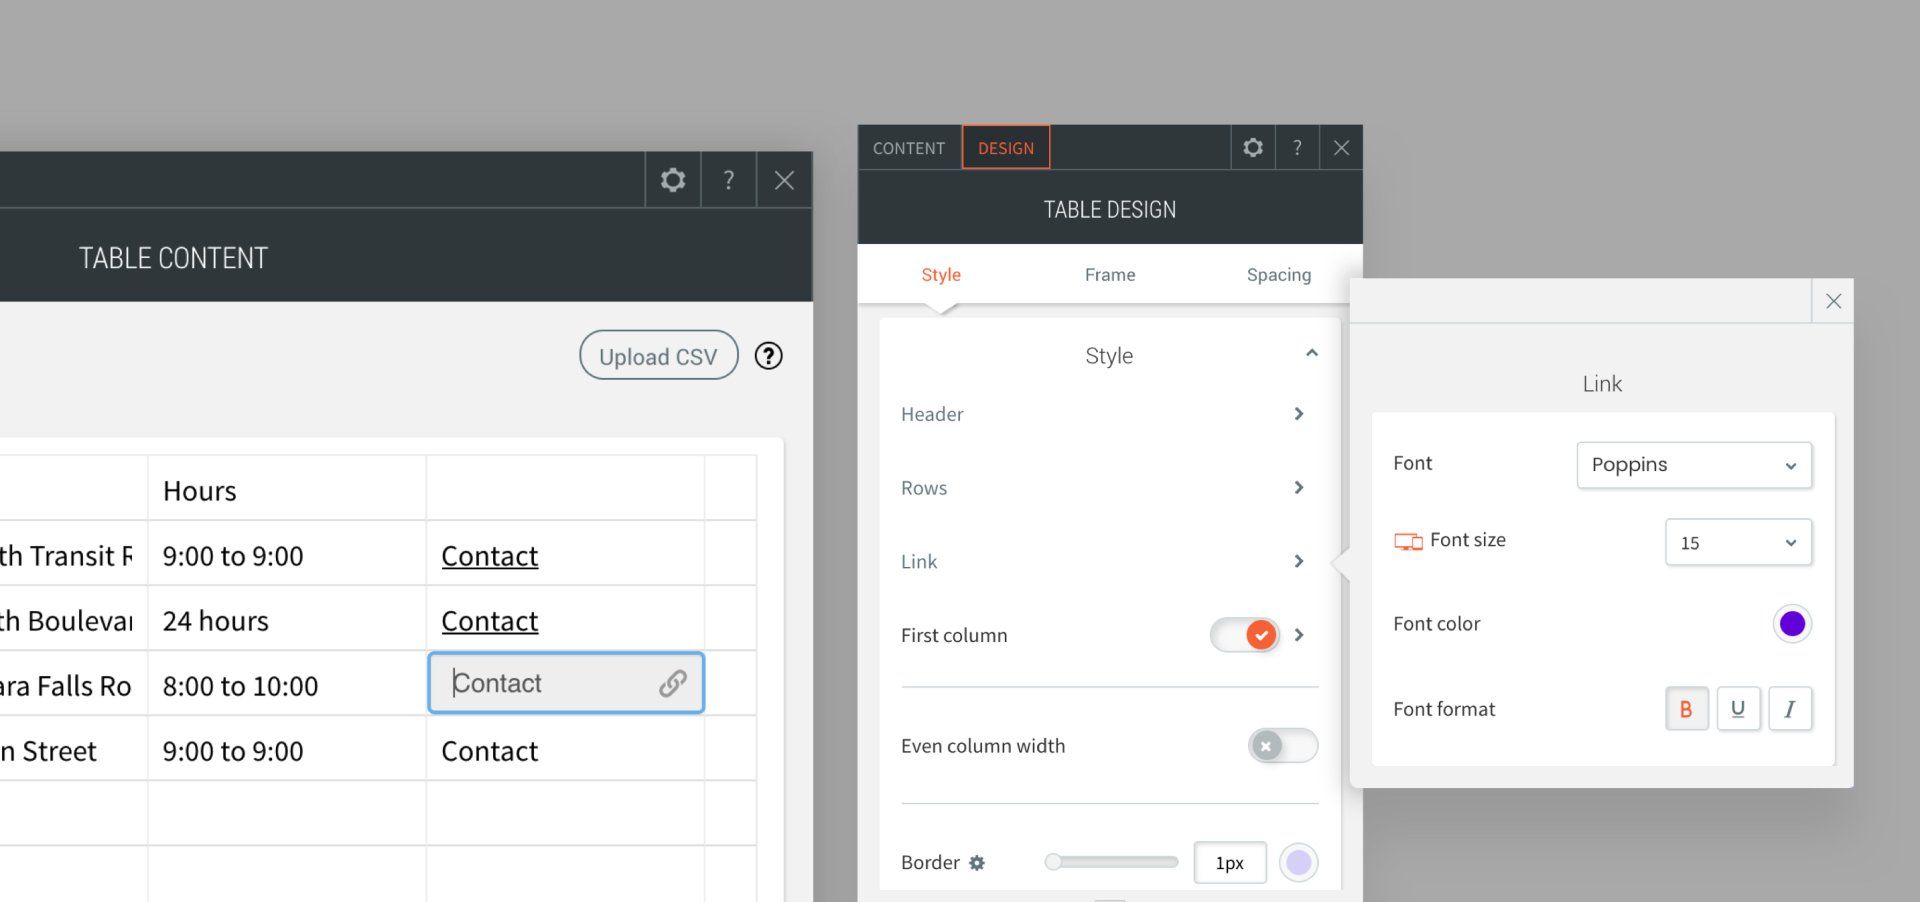Disable the First column toggle
Screen dimensions: 1920x902
1244,635
